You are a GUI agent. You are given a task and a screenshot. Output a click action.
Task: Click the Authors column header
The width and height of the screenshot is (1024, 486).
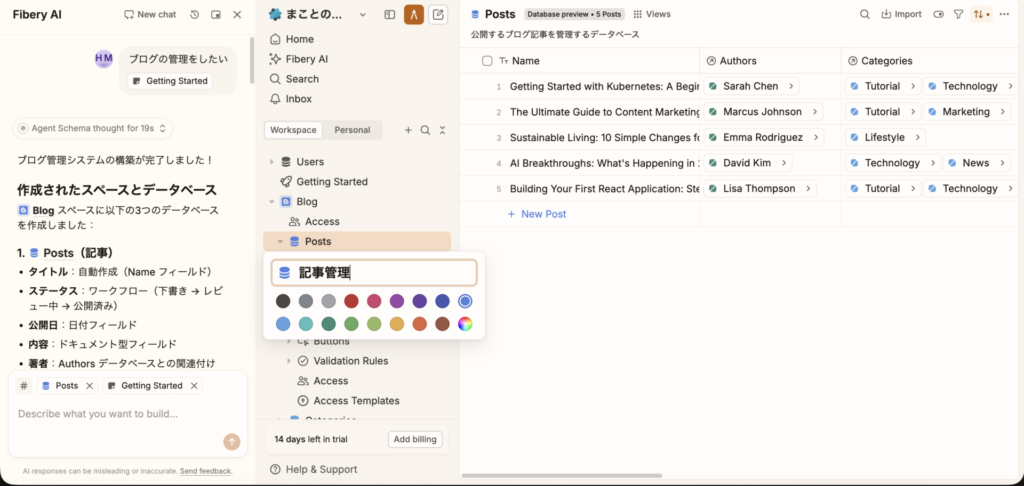pos(770,61)
